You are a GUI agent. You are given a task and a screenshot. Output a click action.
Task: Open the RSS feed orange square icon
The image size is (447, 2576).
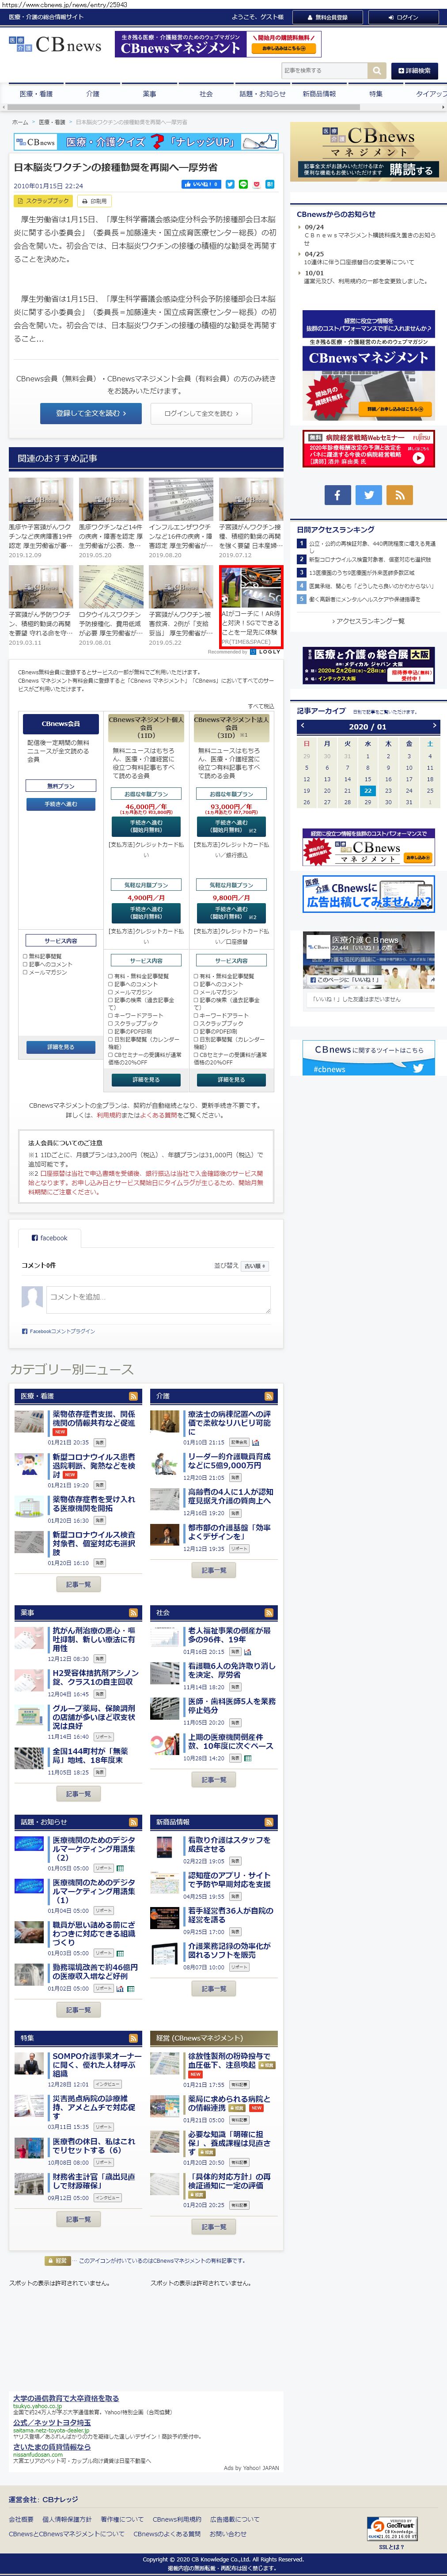click(x=400, y=494)
